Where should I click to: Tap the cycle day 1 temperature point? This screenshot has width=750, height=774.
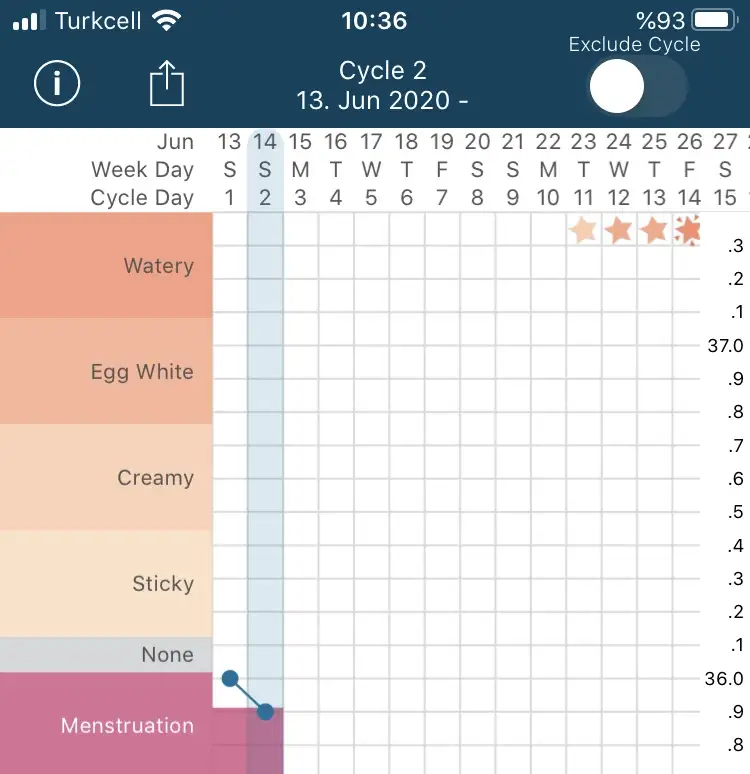click(230, 679)
